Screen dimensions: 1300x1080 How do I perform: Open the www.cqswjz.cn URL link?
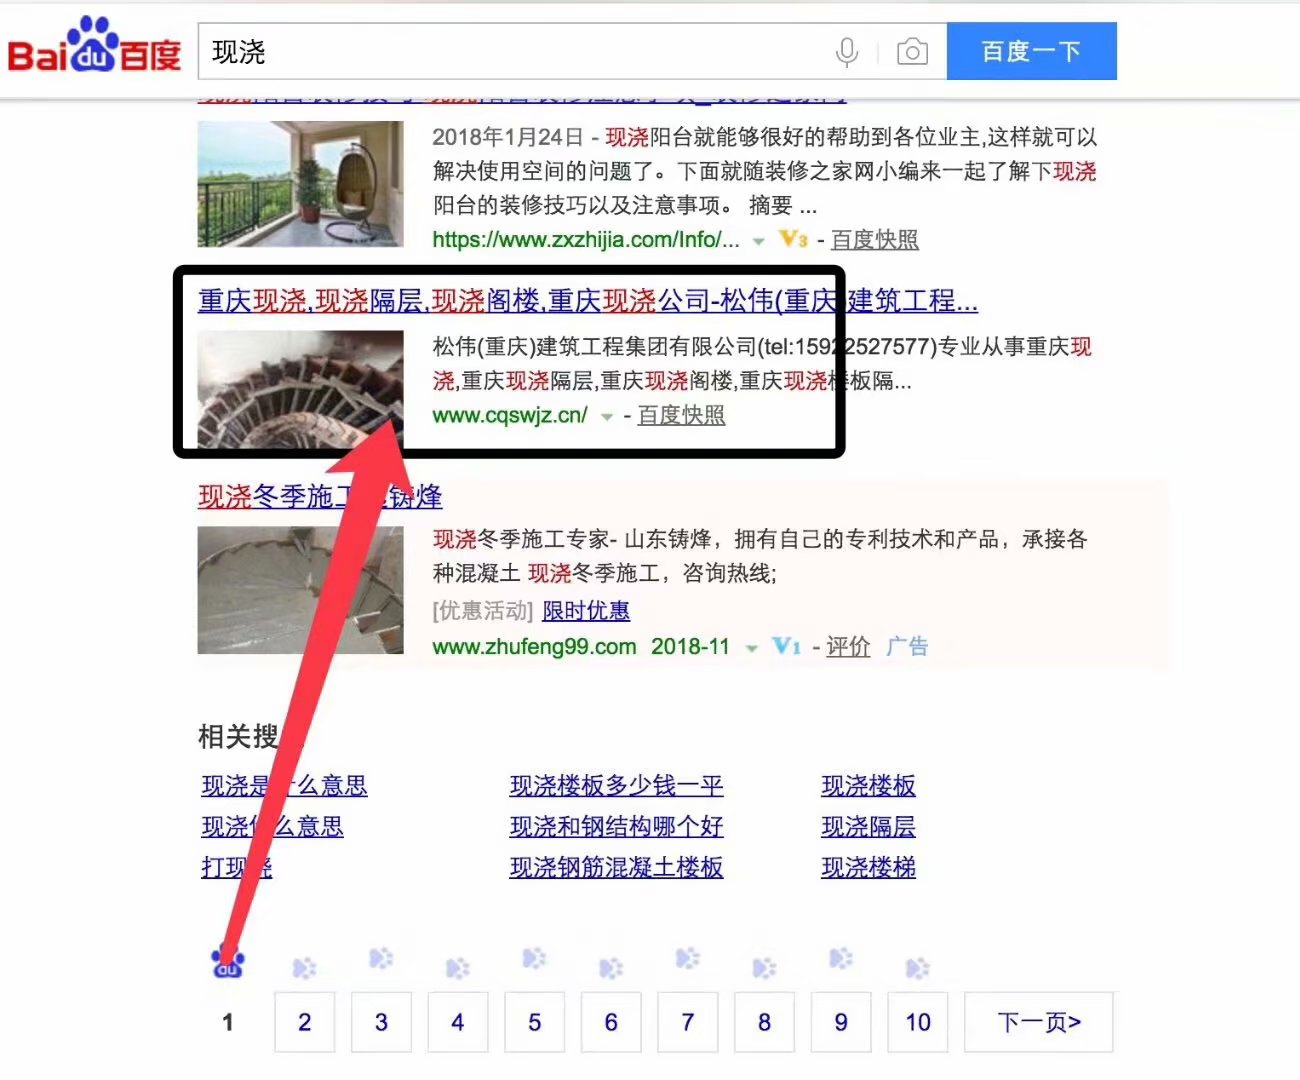(510, 415)
